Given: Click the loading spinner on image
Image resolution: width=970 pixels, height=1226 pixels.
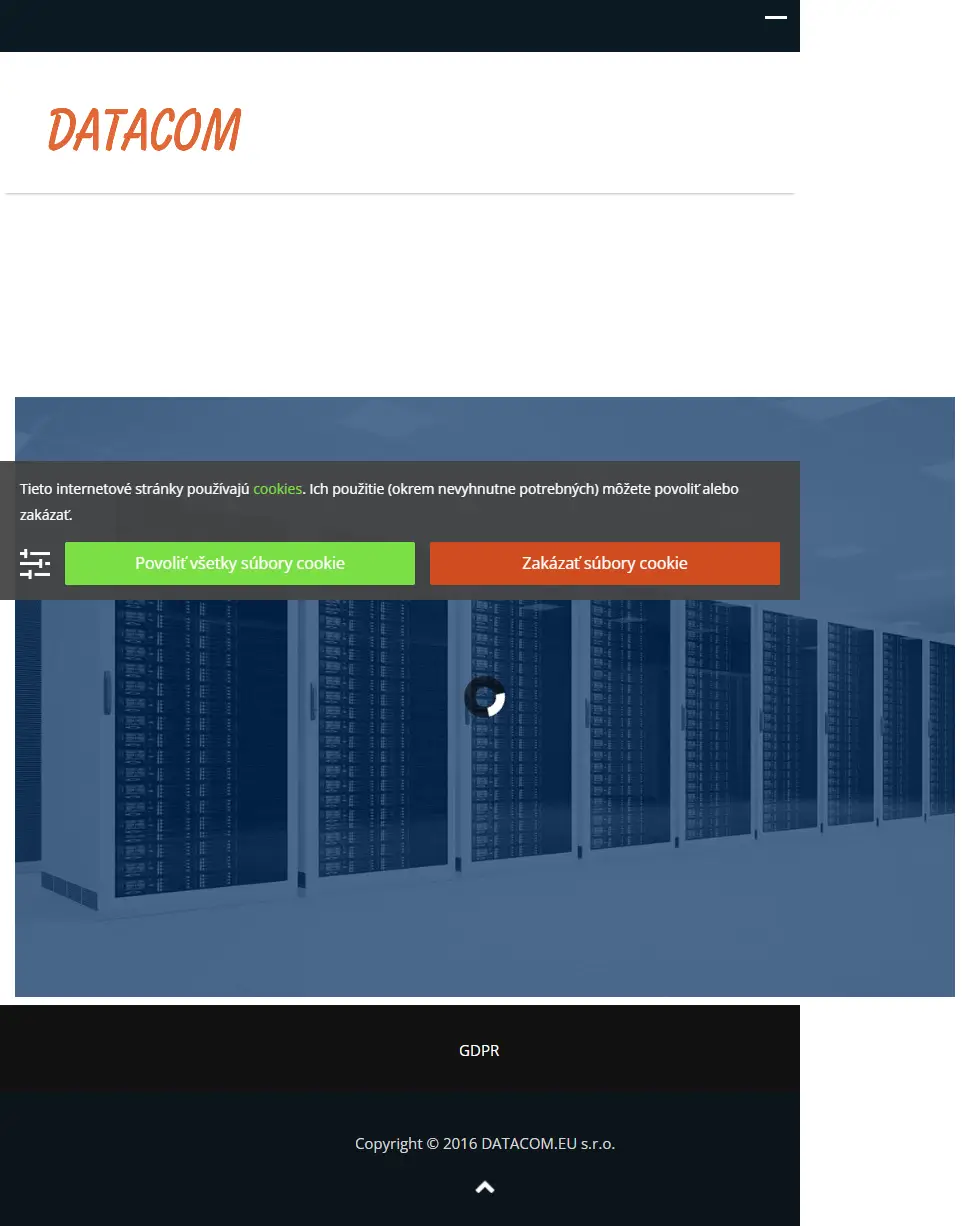Looking at the screenshot, I should click(485, 697).
